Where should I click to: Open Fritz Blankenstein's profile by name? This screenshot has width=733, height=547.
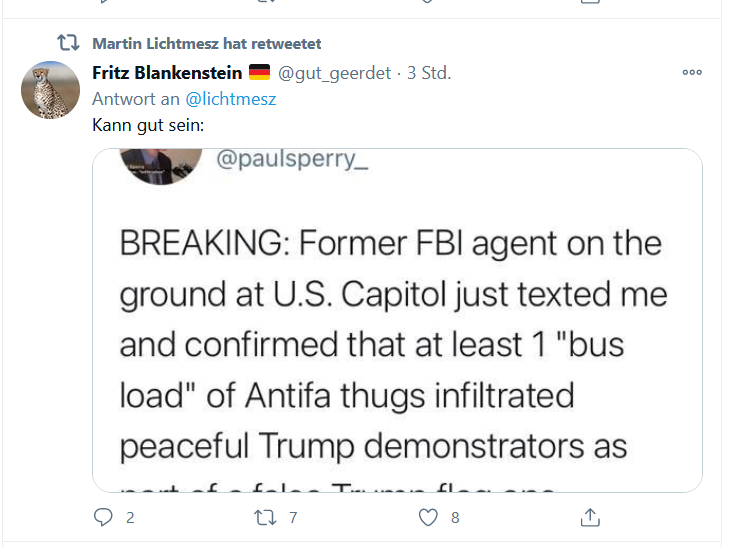pos(167,72)
